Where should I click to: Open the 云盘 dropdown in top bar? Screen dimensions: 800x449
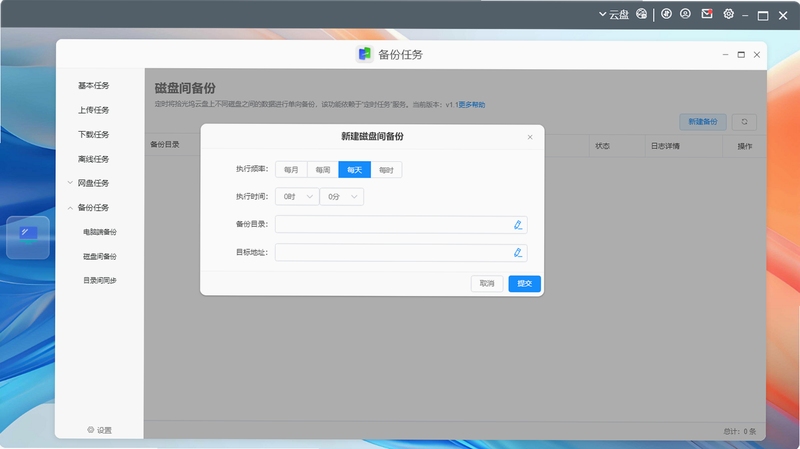click(614, 15)
